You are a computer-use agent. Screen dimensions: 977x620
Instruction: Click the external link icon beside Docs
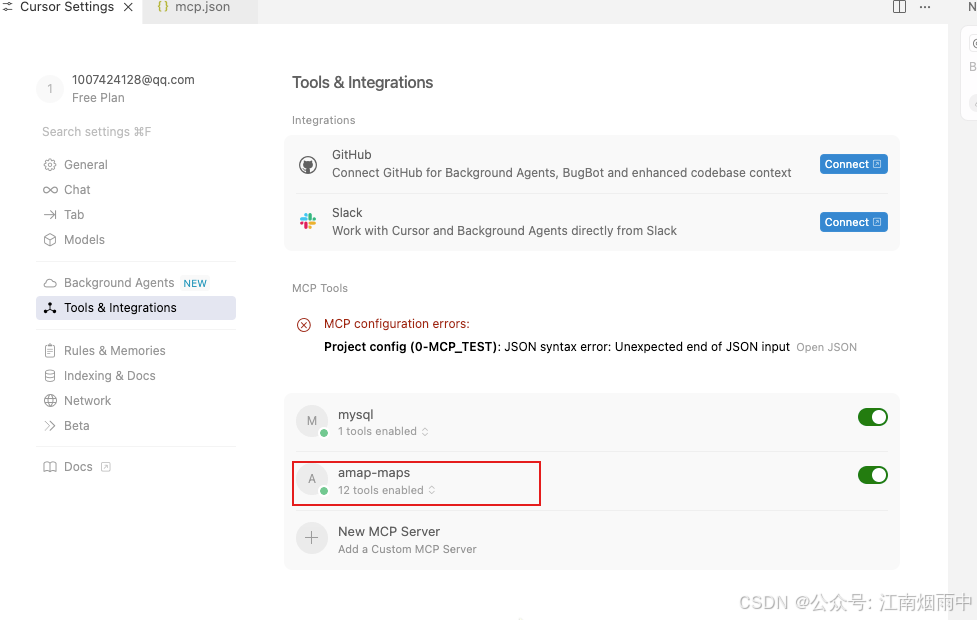point(106,467)
